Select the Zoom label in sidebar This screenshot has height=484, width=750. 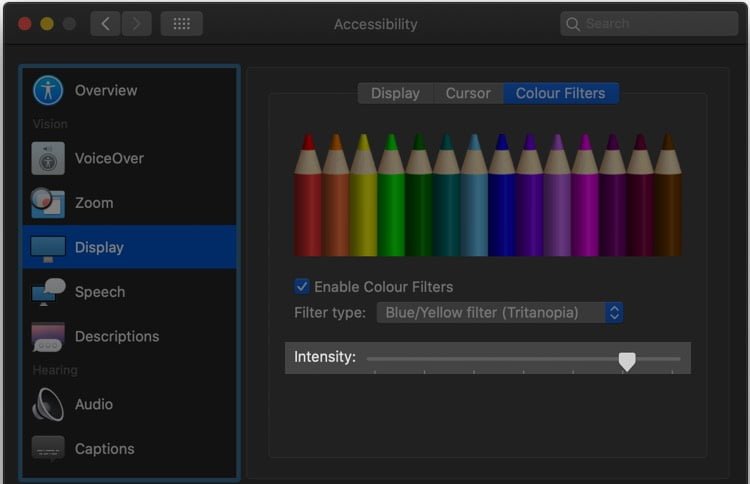[94, 203]
